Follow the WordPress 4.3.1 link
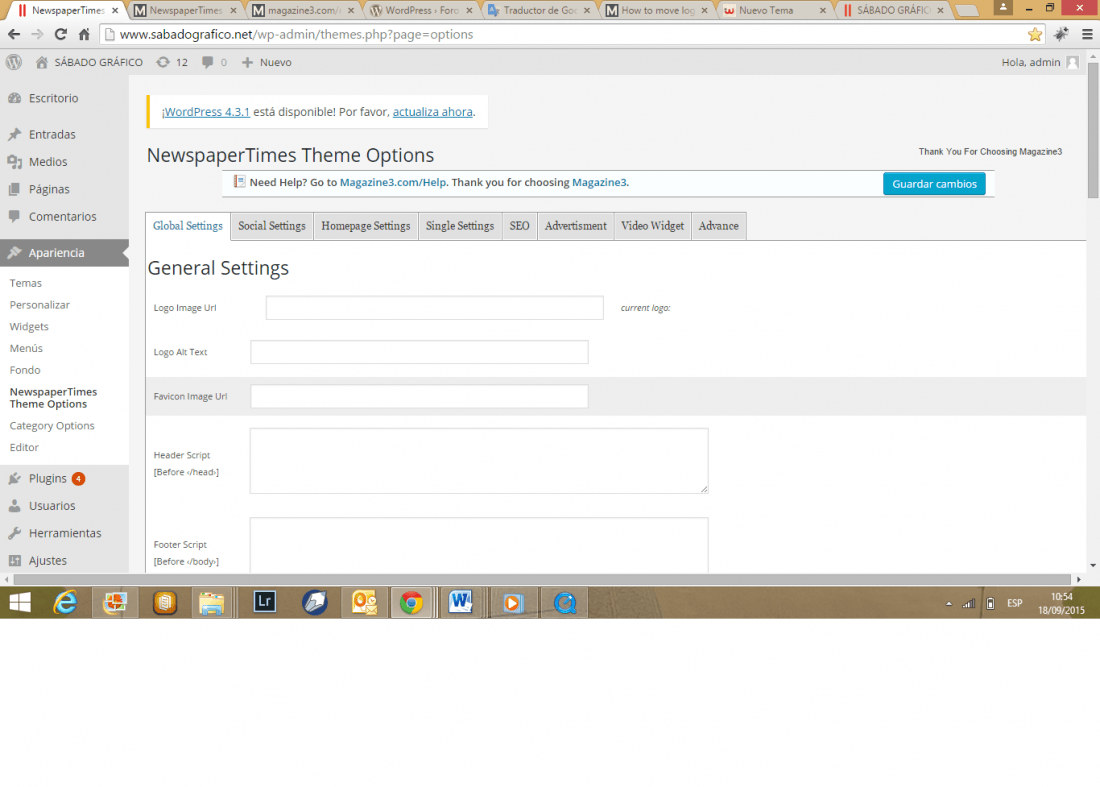This screenshot has height=787, width=1100. coord(207,112)
